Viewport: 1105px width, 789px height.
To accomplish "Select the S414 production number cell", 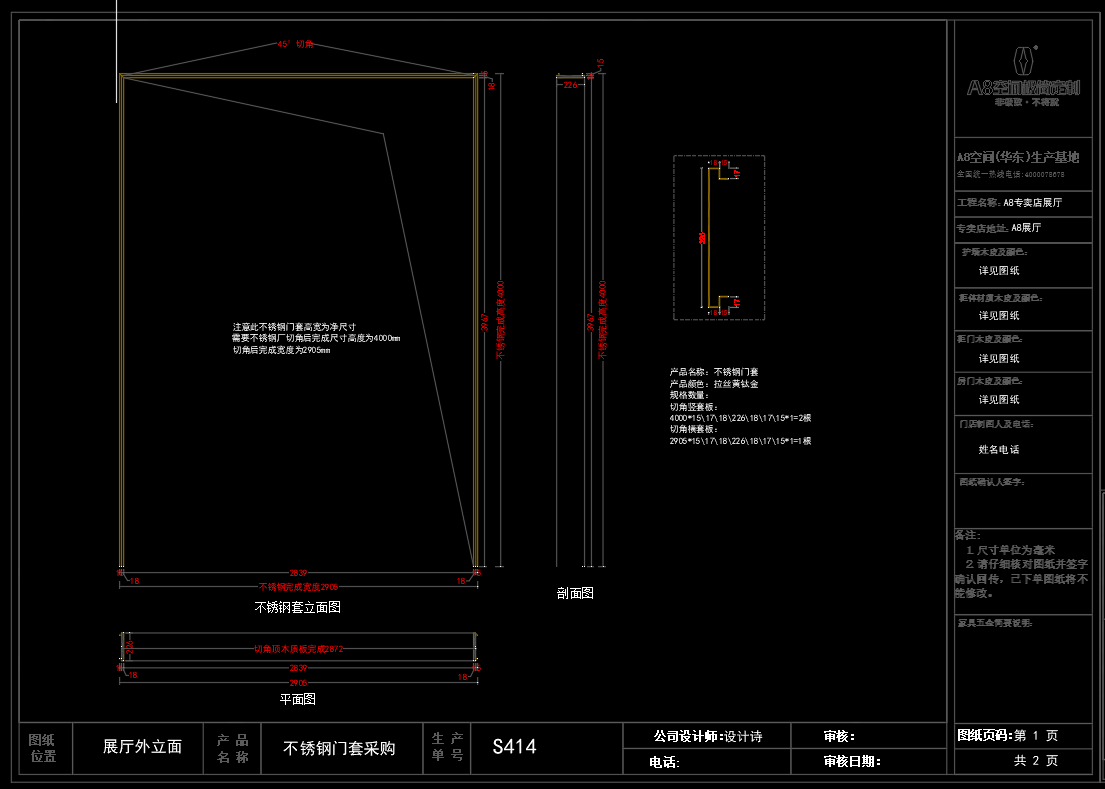I will 514,747.
